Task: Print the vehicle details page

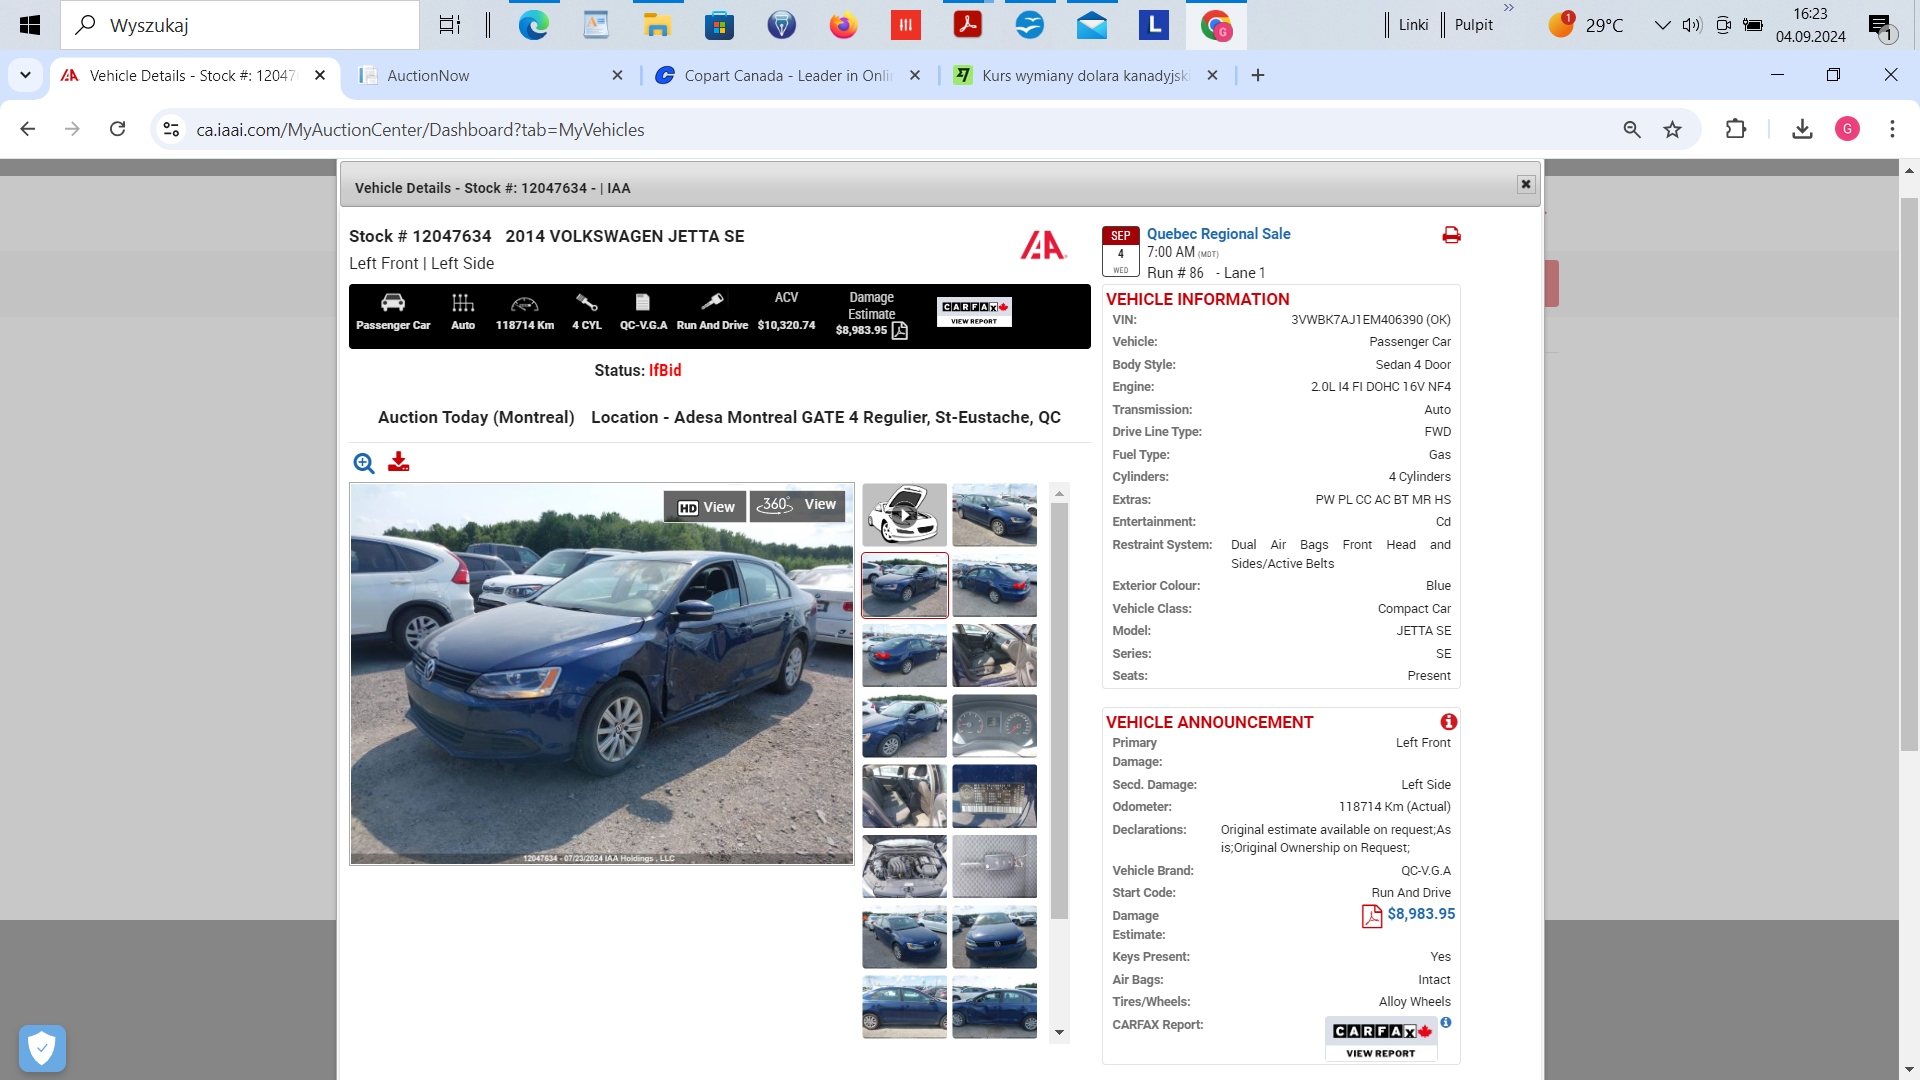Action: [1451, 235]
